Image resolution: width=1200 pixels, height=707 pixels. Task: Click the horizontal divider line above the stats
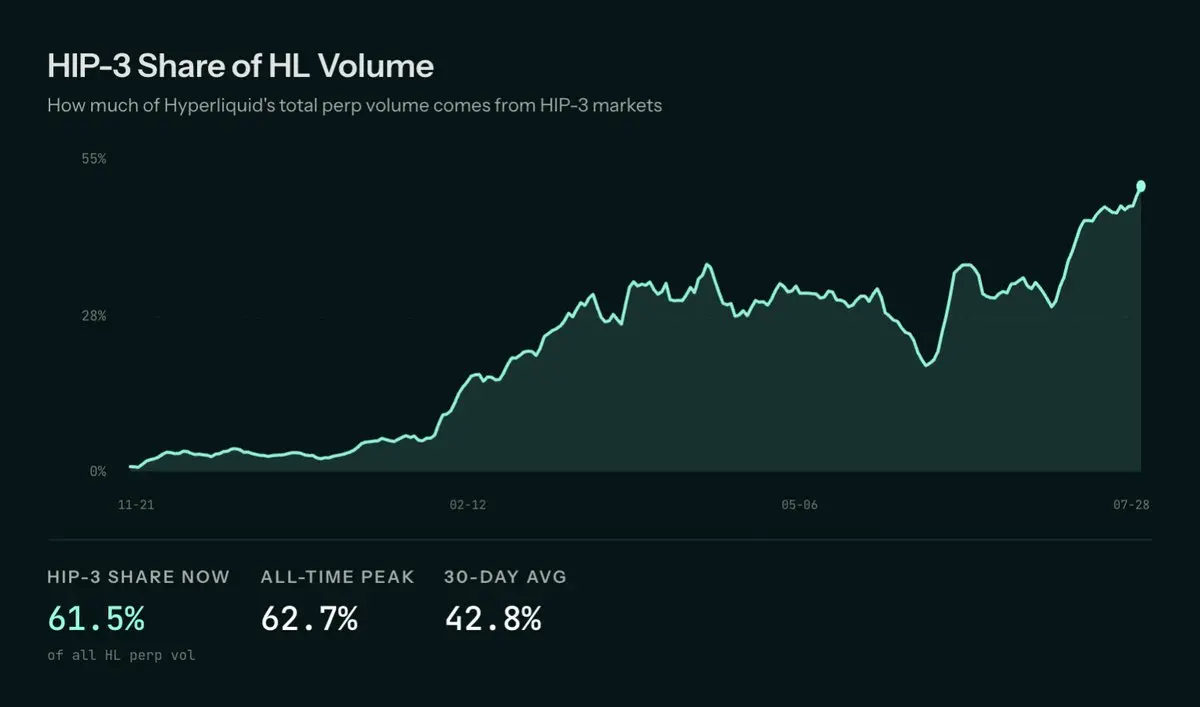coord(599,540)
